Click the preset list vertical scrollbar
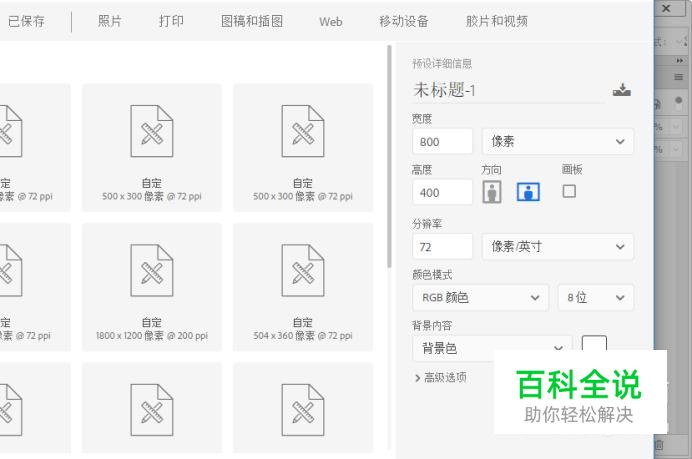The image size is (692, 459). point(389,157)
